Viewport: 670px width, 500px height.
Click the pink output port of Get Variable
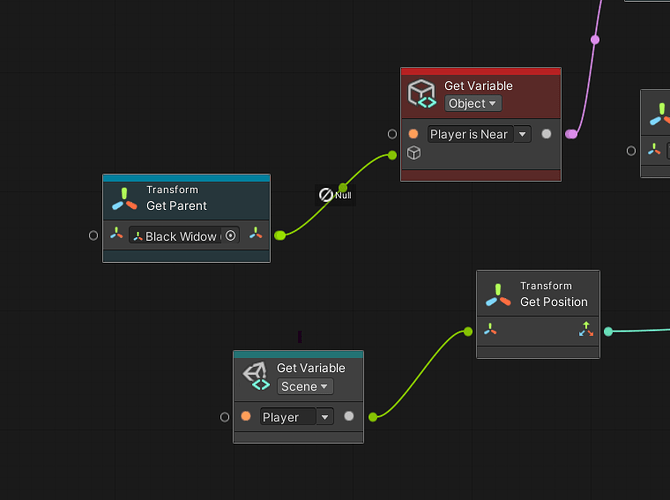tap(571, 134)
